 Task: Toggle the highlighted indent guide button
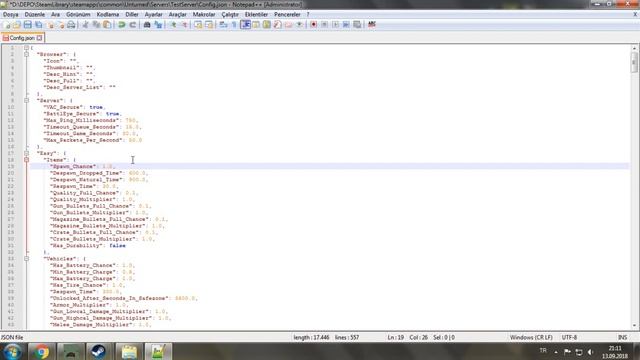(245, 25)
